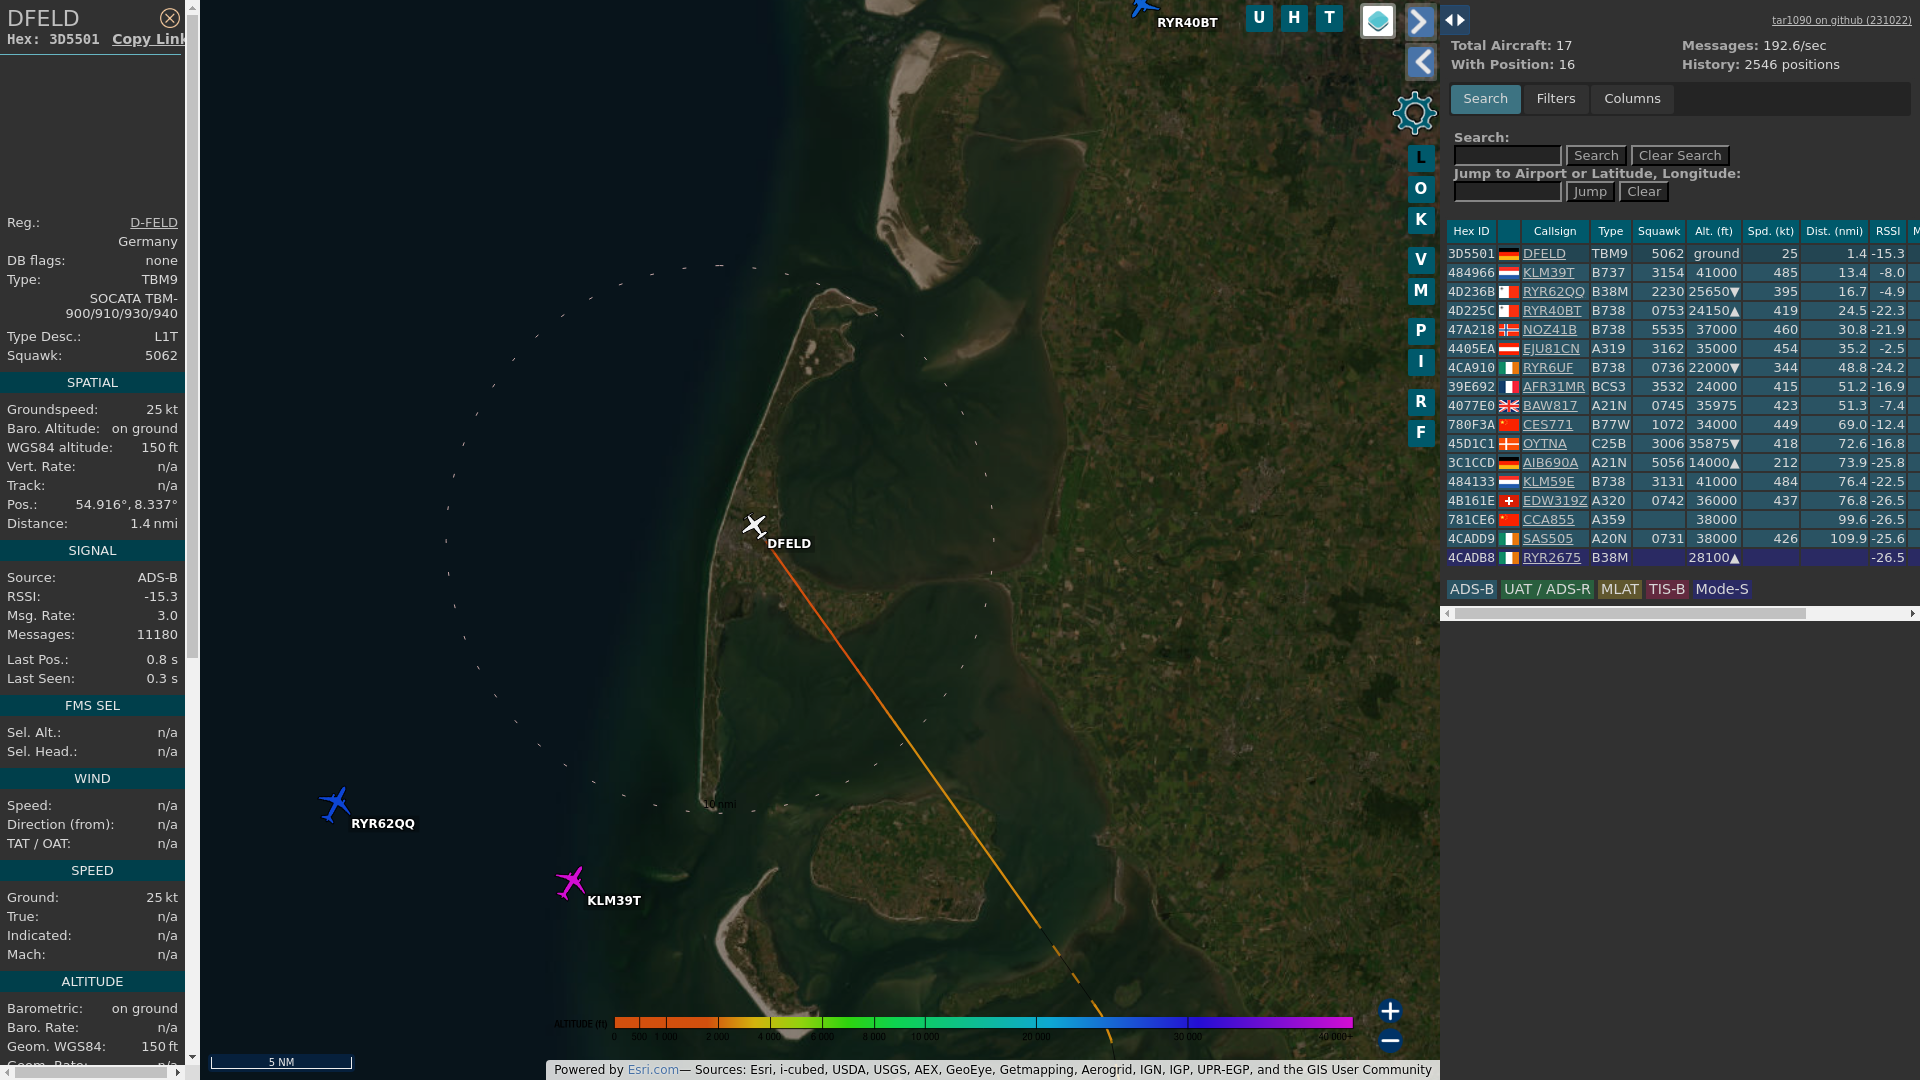Click the Search text input field
This screenshot has width=1920, height=1080.
(x=1507, y=156)
